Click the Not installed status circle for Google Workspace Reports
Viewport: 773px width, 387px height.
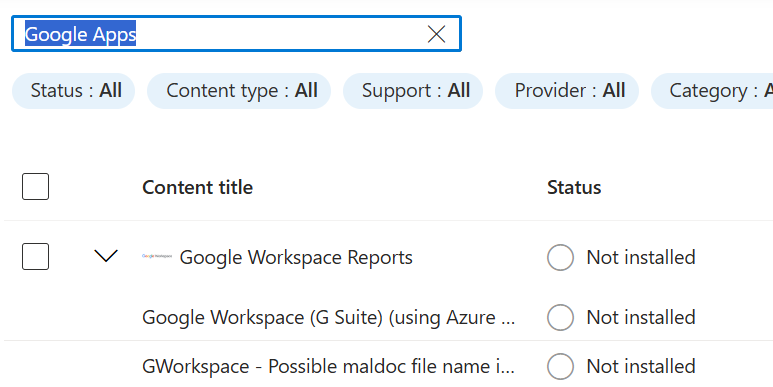tap(560, 257)
